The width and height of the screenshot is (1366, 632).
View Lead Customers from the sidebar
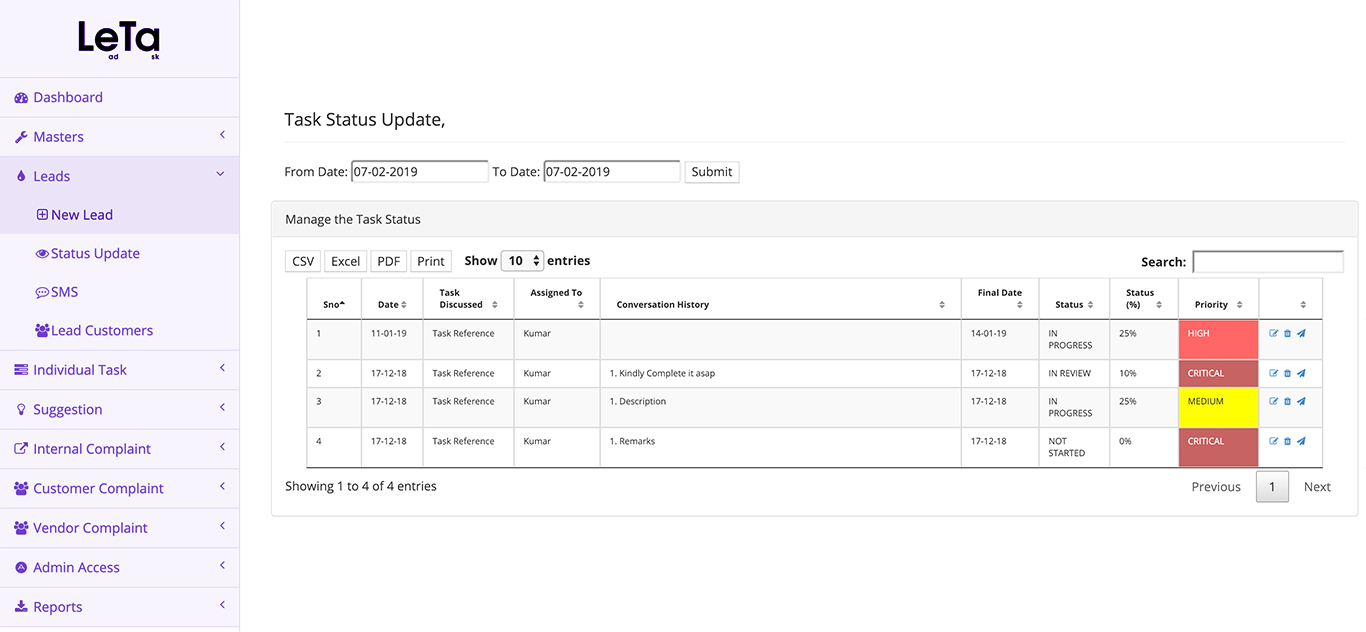(95, 330)
